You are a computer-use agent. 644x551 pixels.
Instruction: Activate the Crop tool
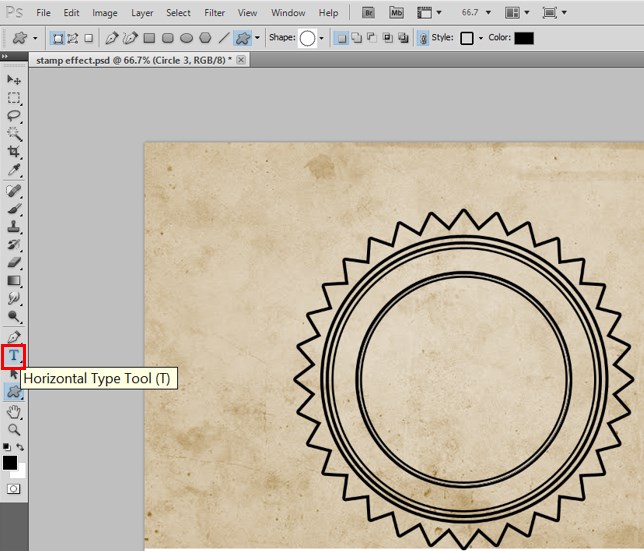pos(14,152)
